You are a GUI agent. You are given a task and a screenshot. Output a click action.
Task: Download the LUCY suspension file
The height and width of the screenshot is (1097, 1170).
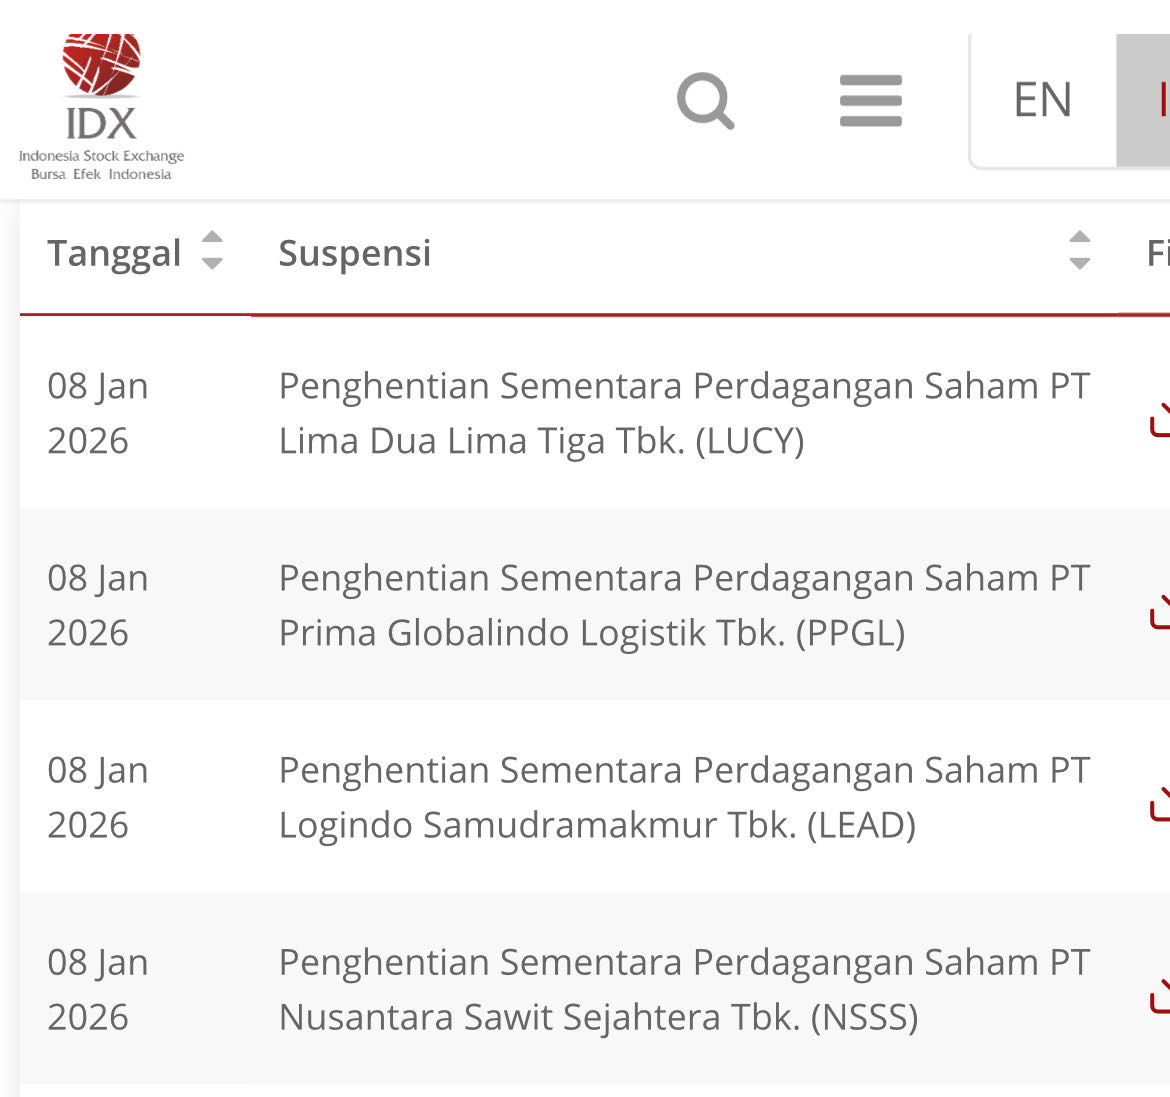click(x=1160, y=420)
